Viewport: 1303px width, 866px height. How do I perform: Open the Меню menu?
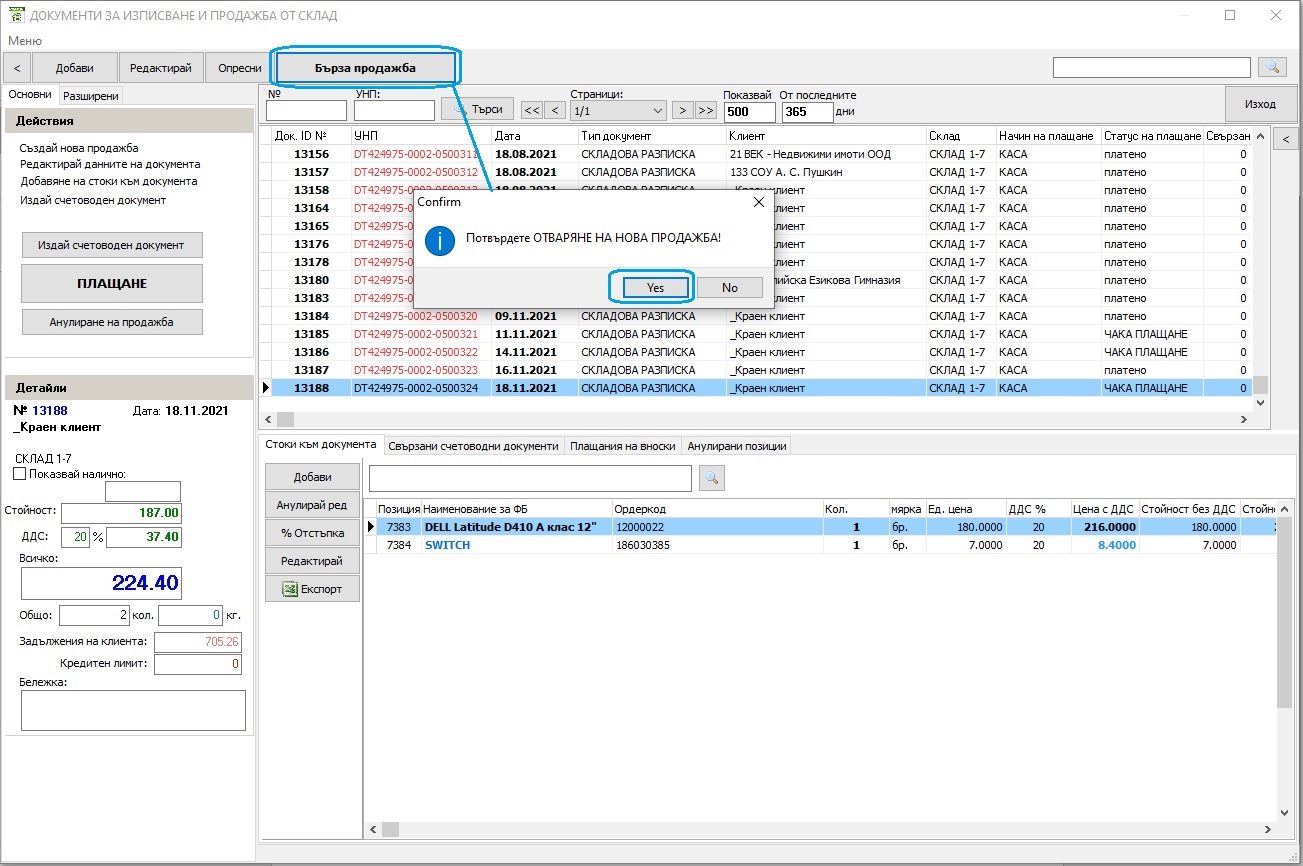[x=25, y=40]
